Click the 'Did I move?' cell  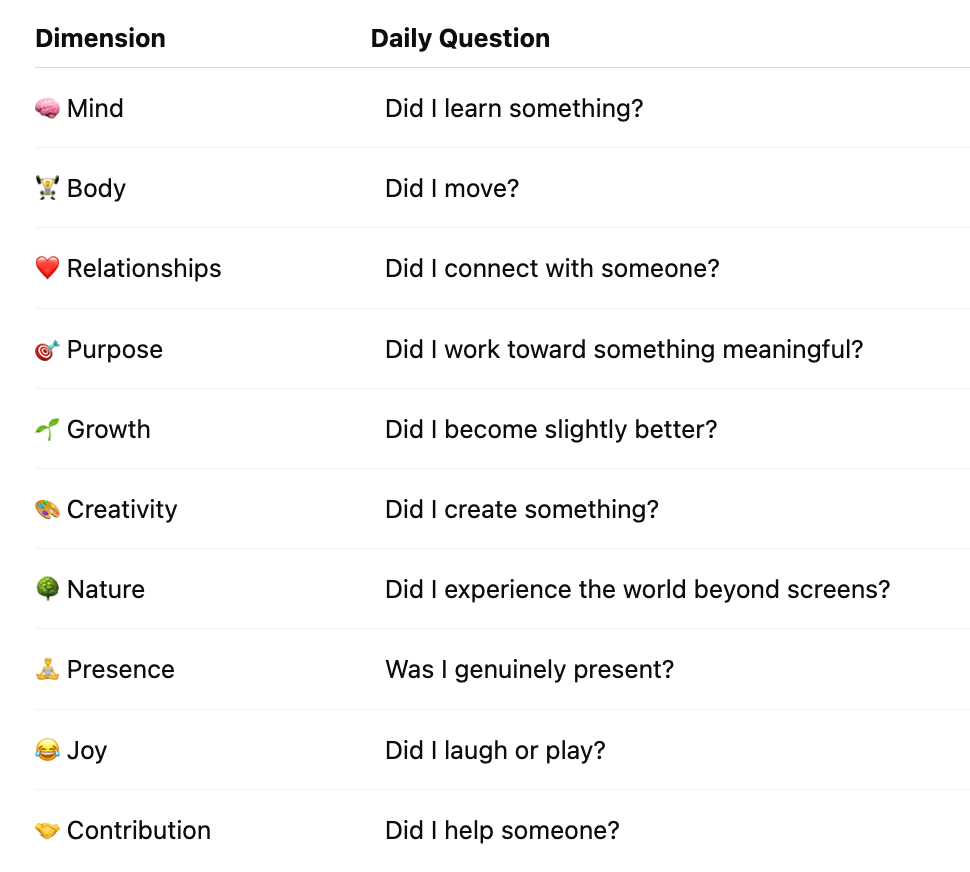click(452, 188)
